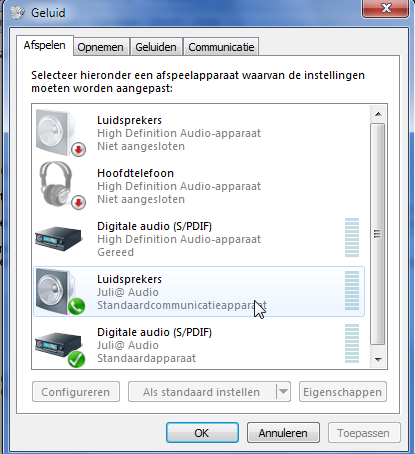This screenshot has height=454, width=415.
Task: Click green phone badge on Juli@ Luidsprekers
Action: tap(76, 307)
